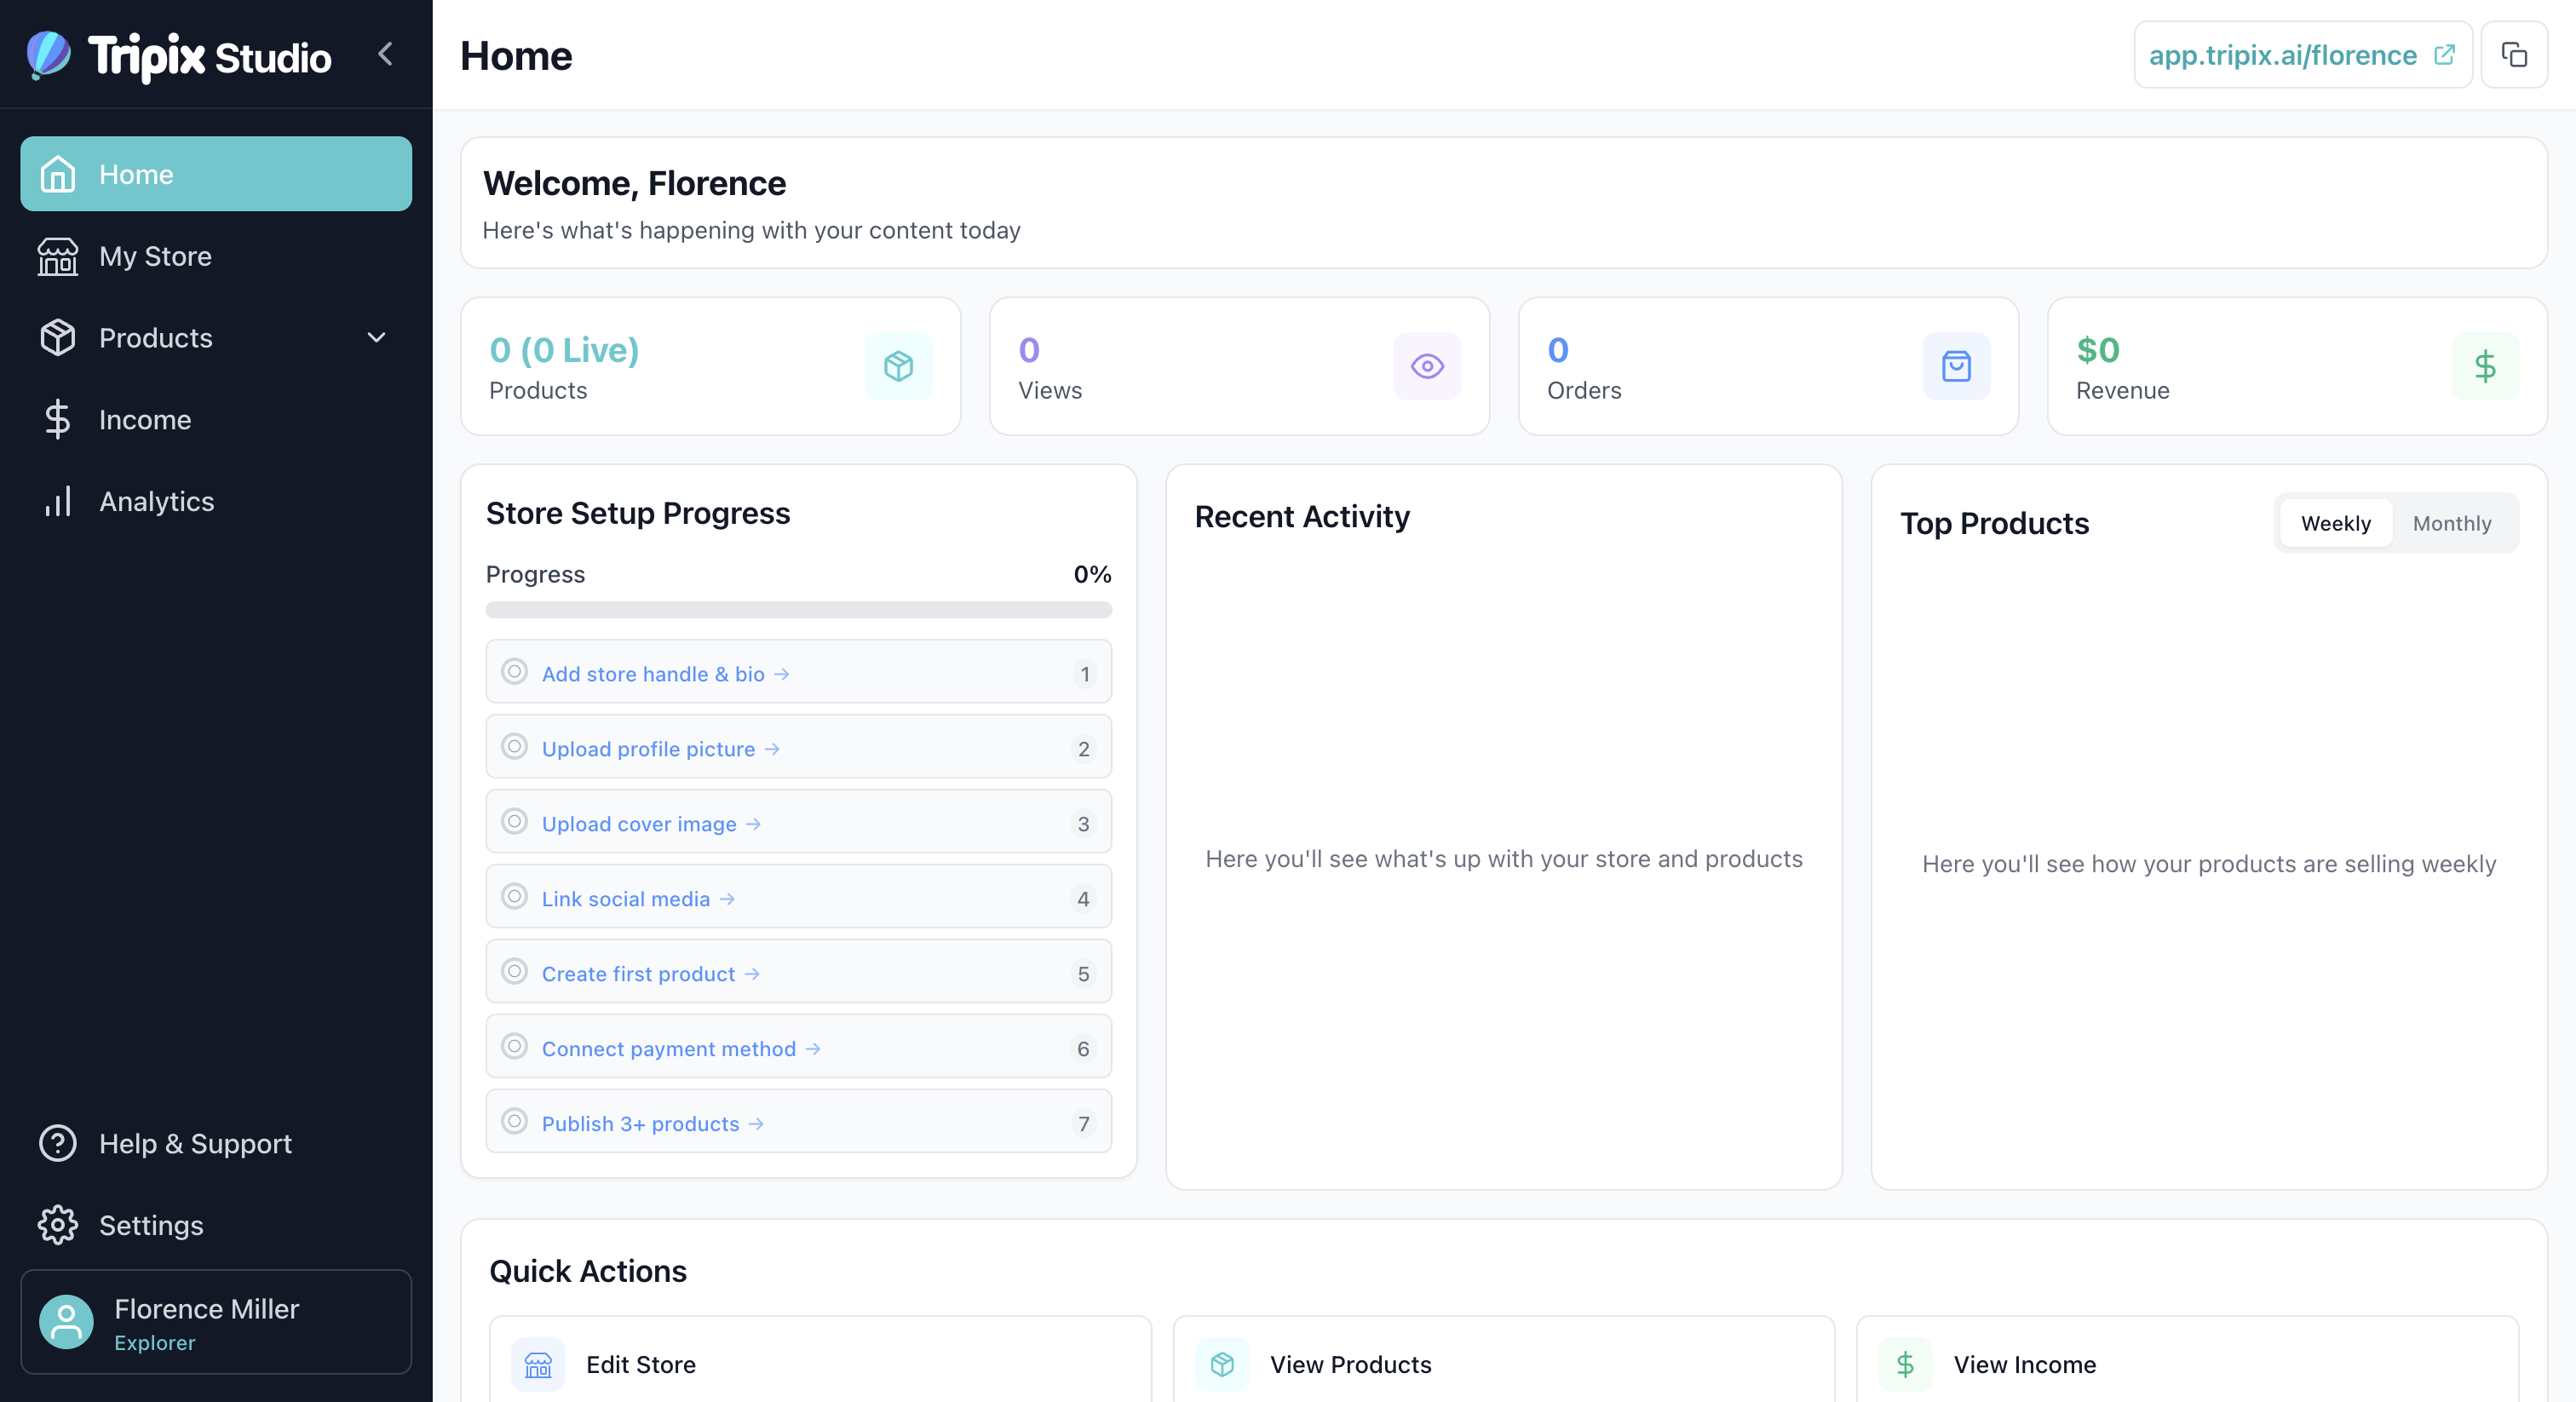The height and width of the screenshot is (1402, 2576).
Task: Click the arrow after Connect payment method
Action: tap(813, 1050)
